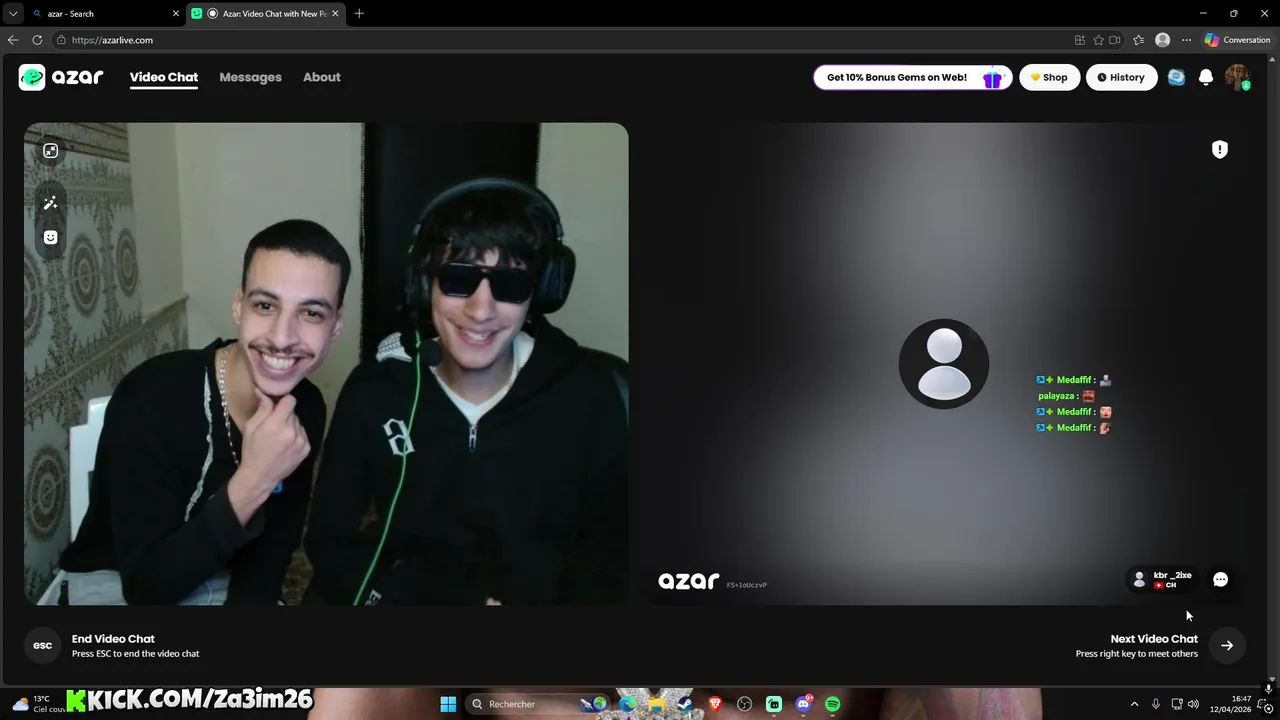Open the chat bubble in partner video
The height and width of the screenshot is (720, 1280).
coord(1220,579)
